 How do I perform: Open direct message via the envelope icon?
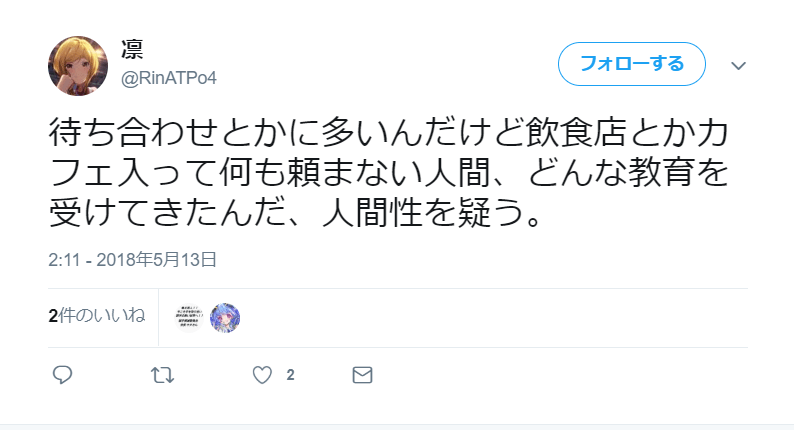pos(362,375)
